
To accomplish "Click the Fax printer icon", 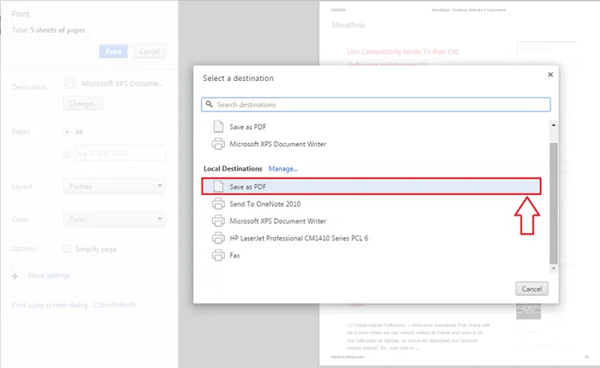I will coord(218,255).
